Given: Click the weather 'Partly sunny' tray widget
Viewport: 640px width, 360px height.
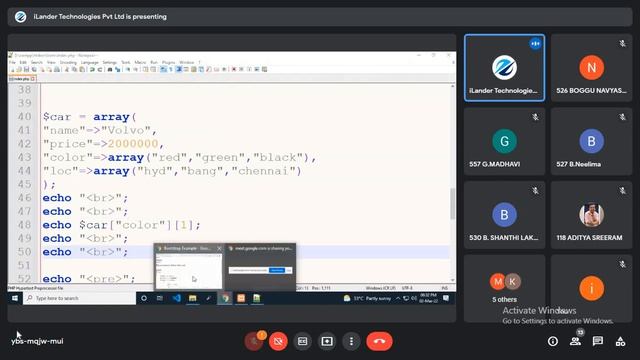Looking at the screenshot, I should click(367, 298).
